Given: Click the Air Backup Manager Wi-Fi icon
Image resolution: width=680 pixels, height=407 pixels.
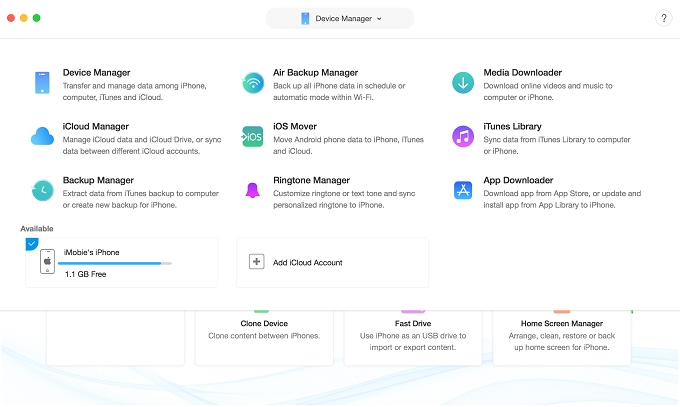Looking at the screenshot, I should (253, 83).
